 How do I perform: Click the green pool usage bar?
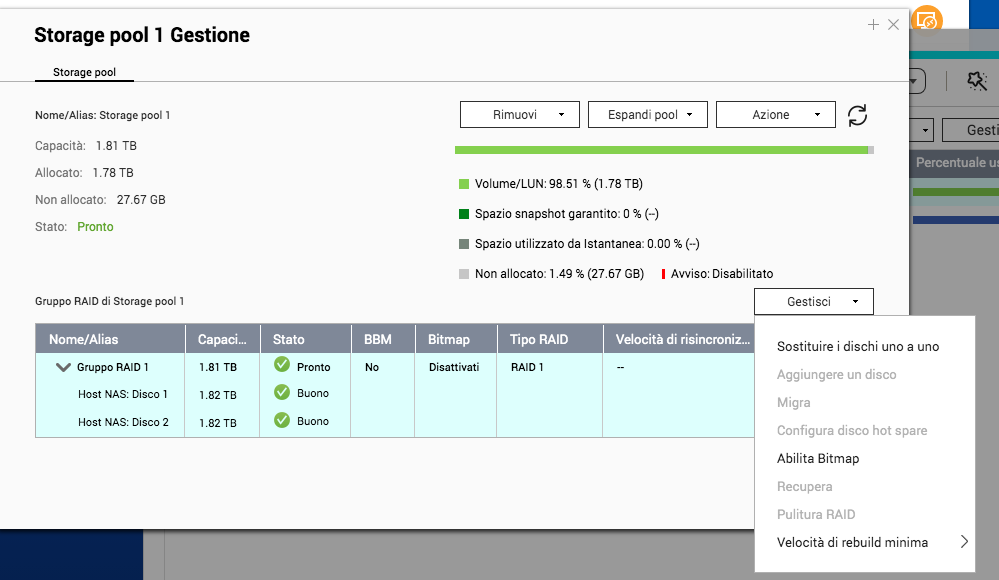tap(660, 150)
